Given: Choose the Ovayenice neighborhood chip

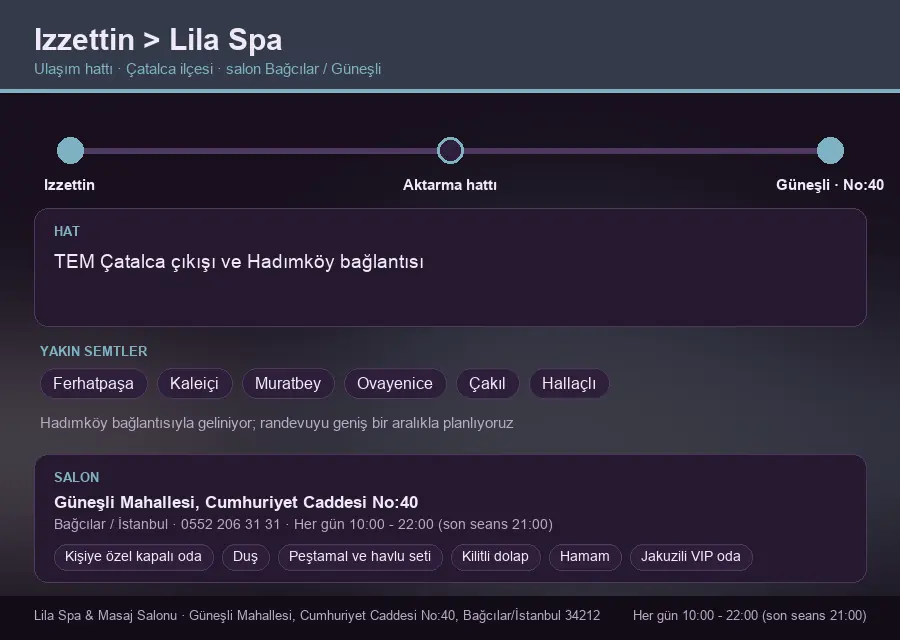Looking at the screenshot, I should pos(395,383).
